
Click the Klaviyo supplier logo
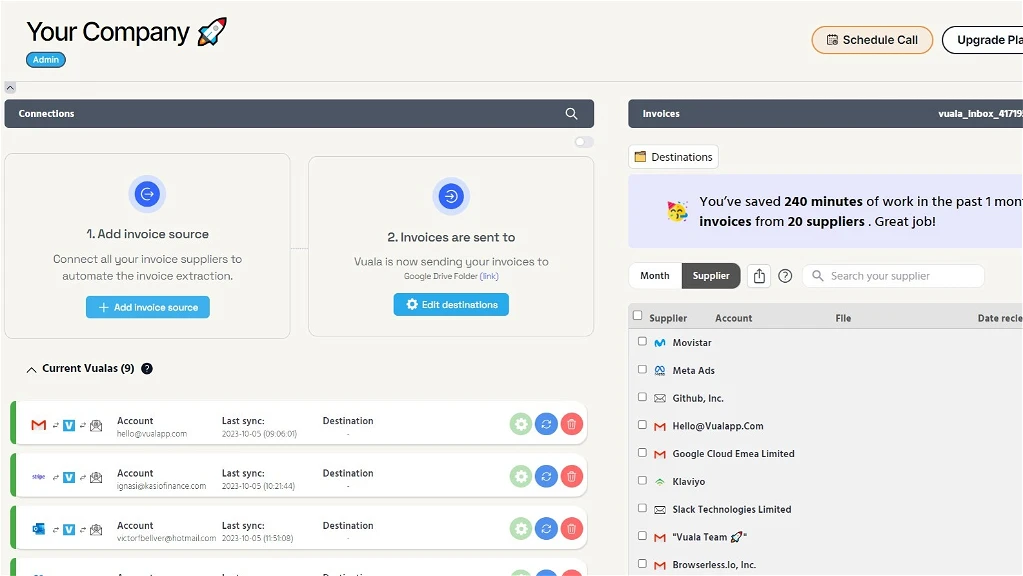tap(660, 482)
